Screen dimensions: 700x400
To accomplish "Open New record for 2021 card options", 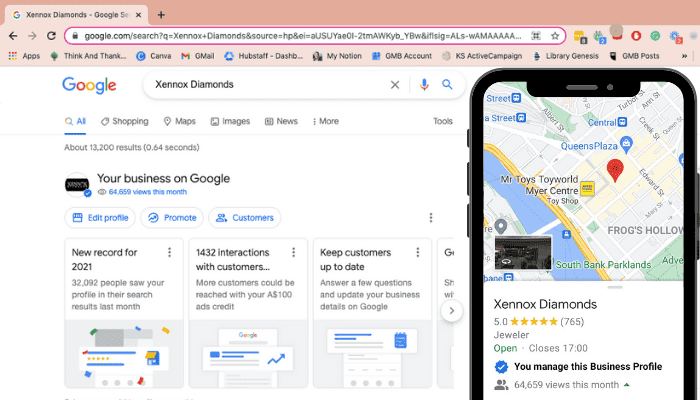I will [x=169, y=253].
